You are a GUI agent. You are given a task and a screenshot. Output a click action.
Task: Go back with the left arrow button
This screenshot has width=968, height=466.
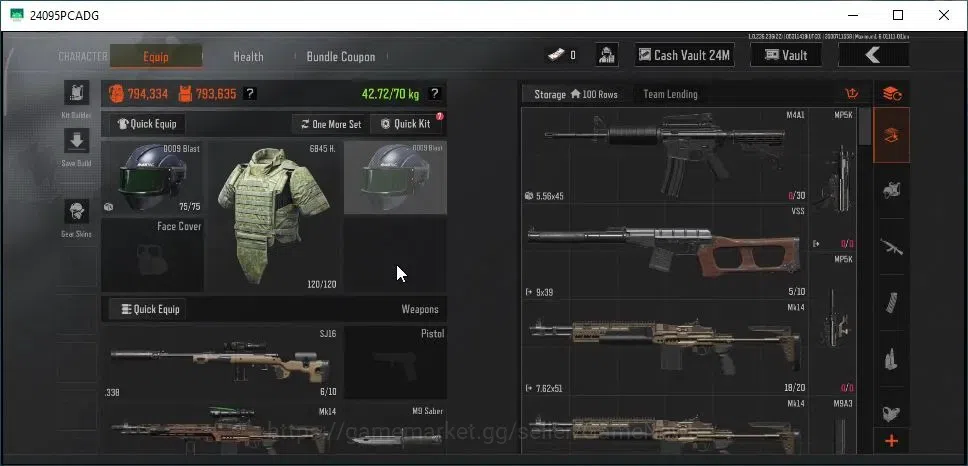pos(873,55)
